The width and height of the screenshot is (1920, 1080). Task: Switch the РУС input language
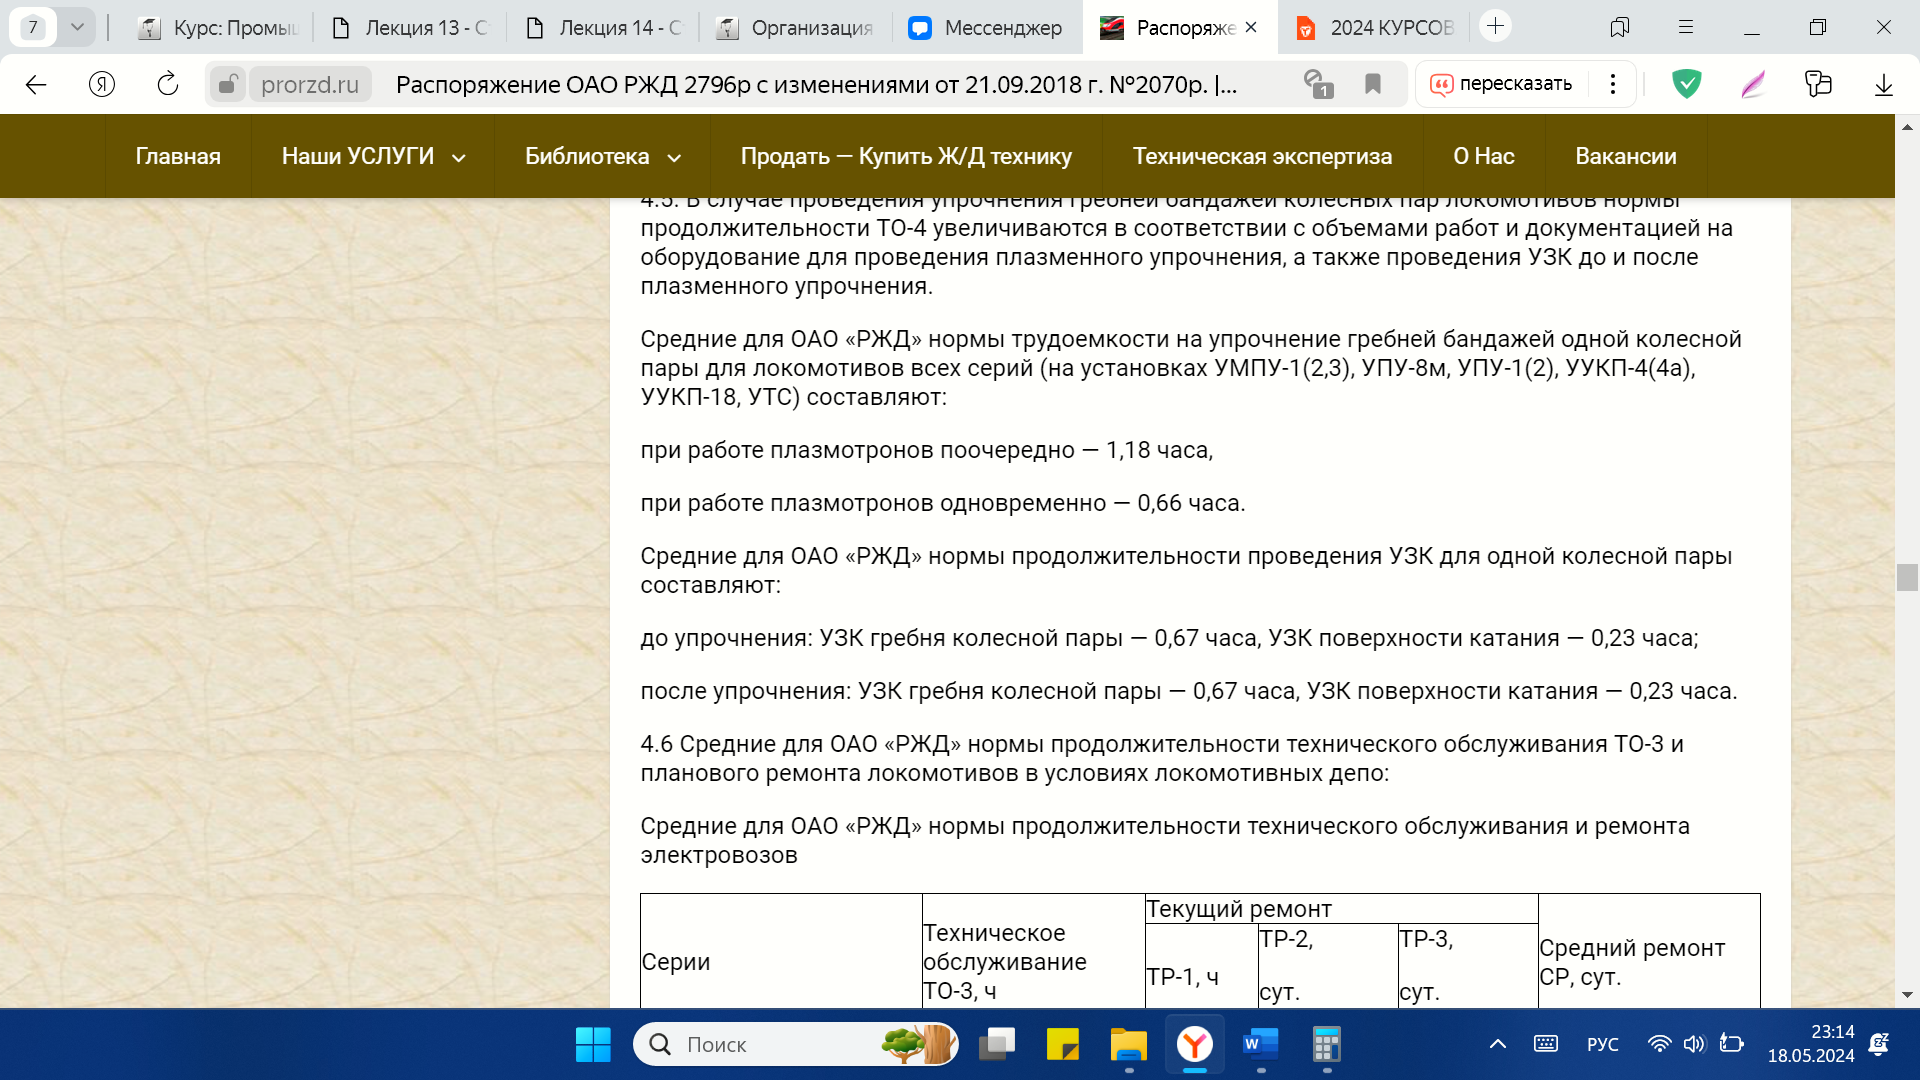tap(1603, 1045)
